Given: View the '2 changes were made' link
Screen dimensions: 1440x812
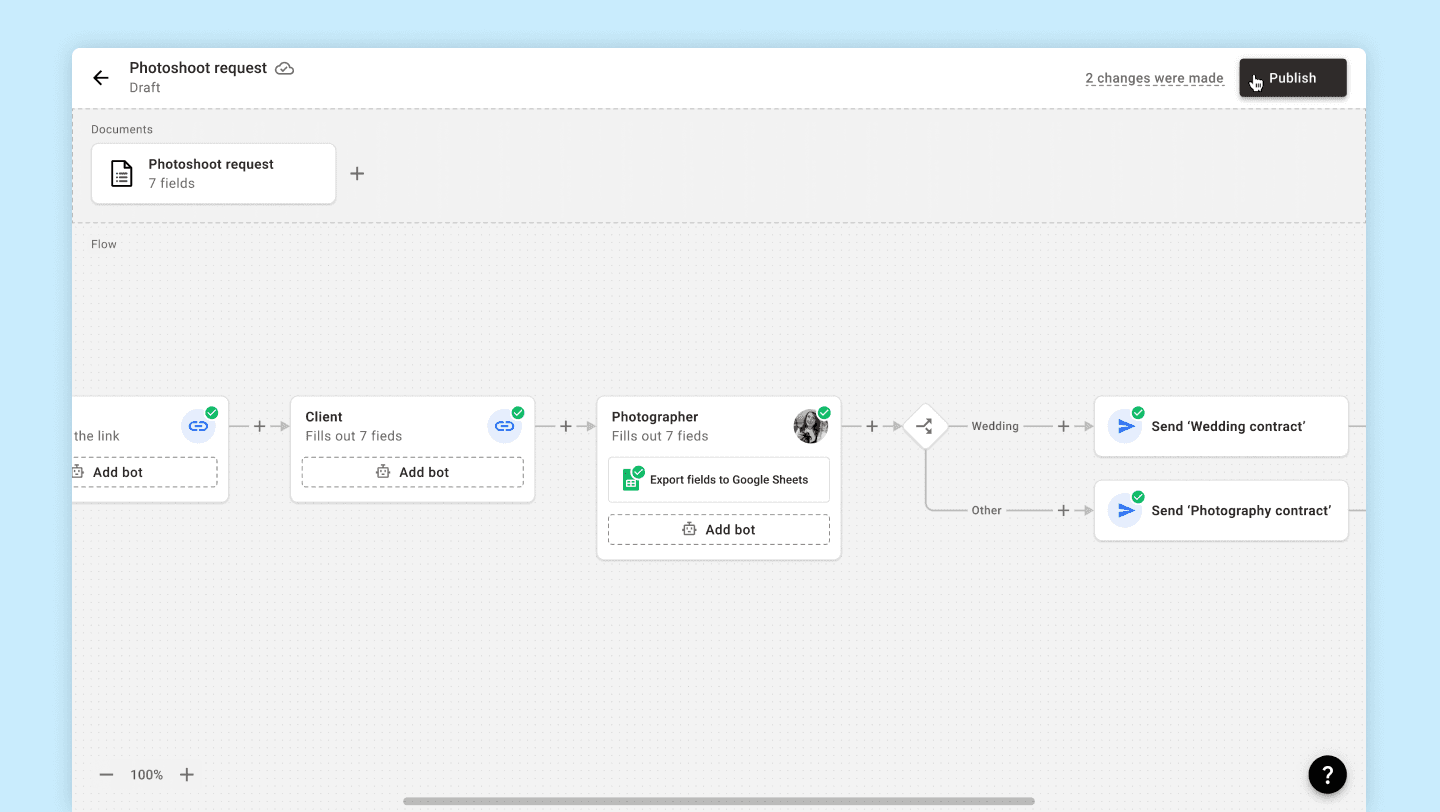Looking at the screenshot, I should tap(1155, 78).
